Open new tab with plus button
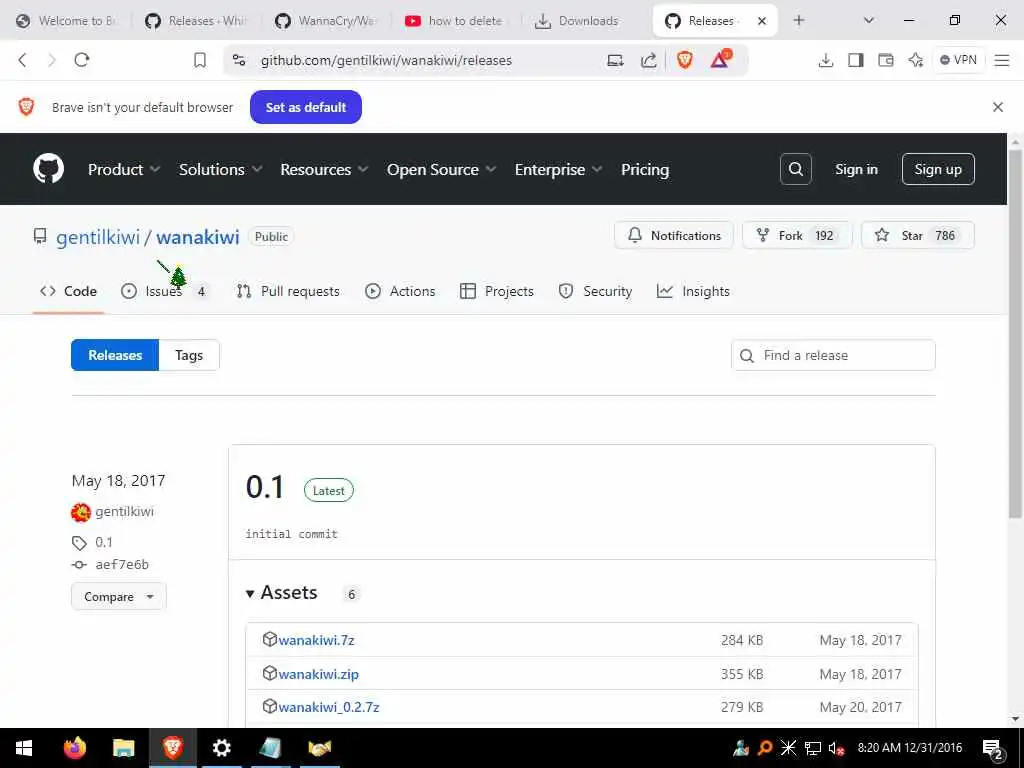Viewport: 1024px width, 768px height. 799,20
